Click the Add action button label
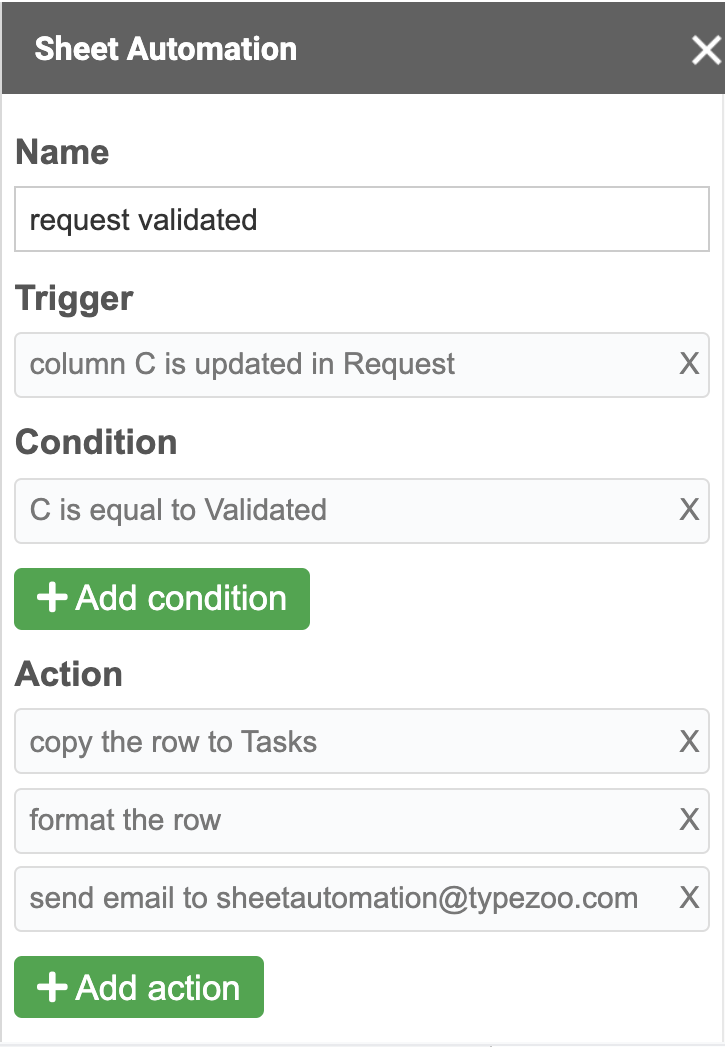 tap(158, 988)
